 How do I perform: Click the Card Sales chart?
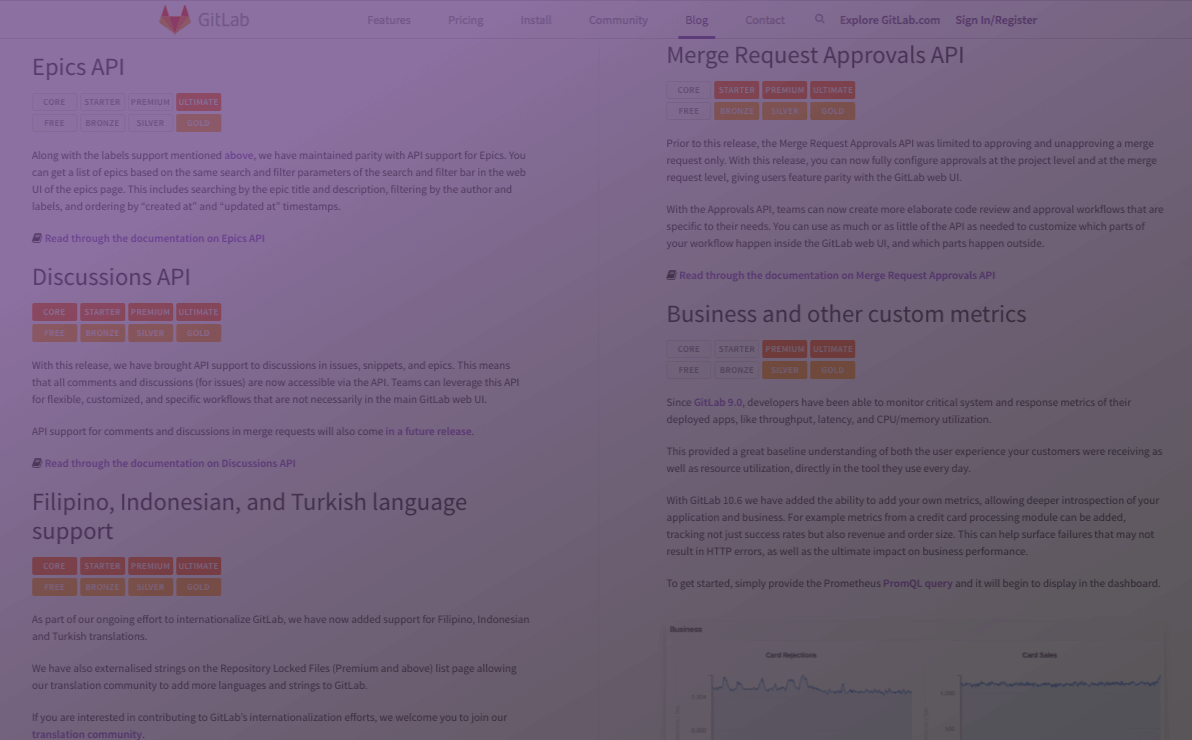pos(1039,692)
